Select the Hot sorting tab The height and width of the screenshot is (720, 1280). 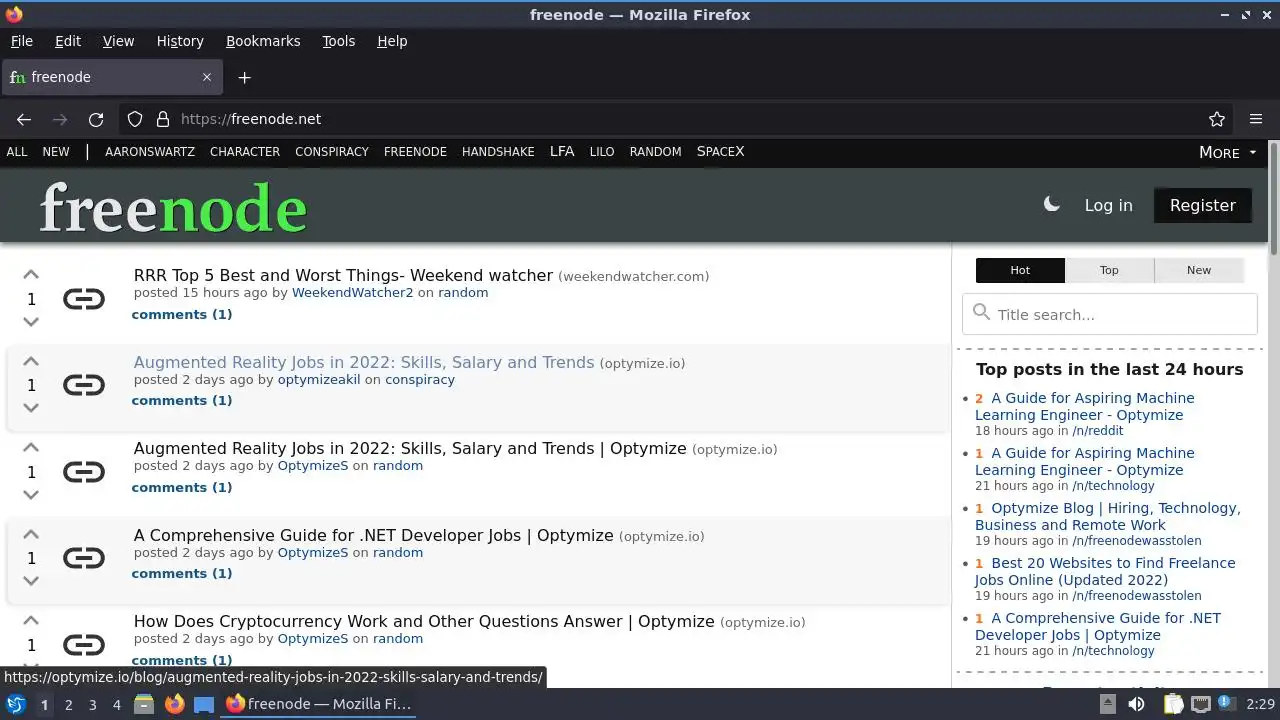coord(1020,270)
